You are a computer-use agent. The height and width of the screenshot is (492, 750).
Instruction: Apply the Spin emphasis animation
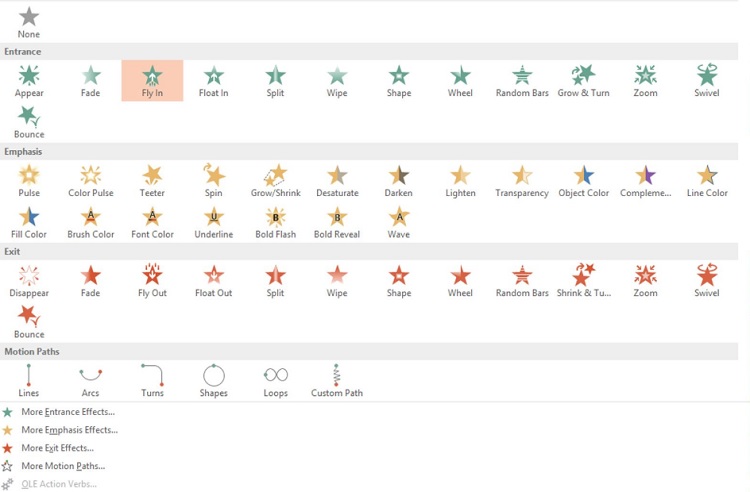click(x=214, y=180)
